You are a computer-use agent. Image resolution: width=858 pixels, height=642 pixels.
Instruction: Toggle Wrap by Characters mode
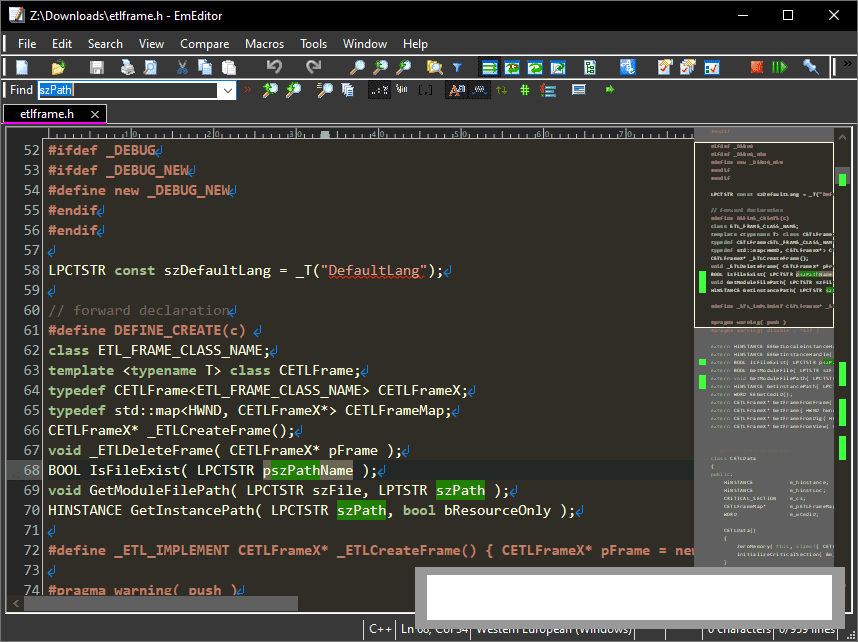coord(512,67)
